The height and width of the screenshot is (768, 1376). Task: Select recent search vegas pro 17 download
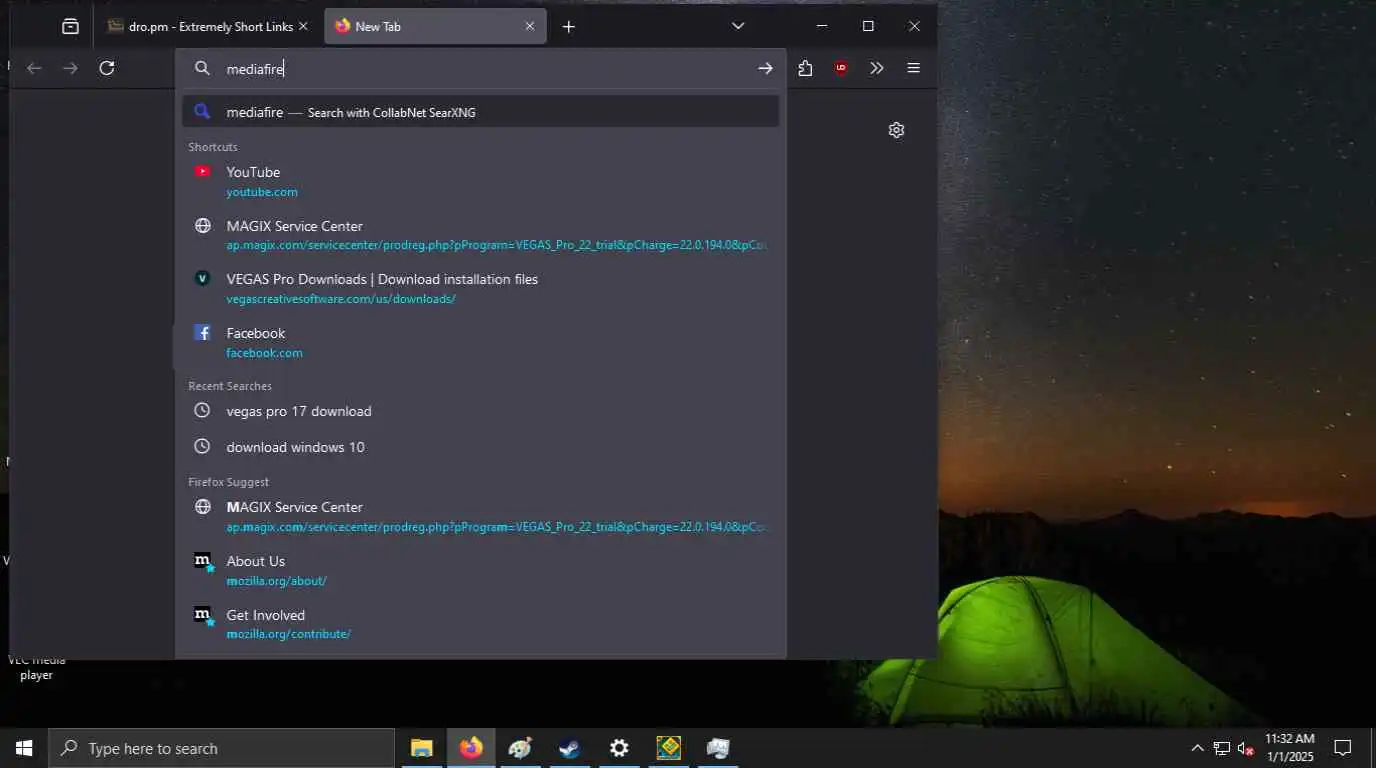click(x=481, y=411)
